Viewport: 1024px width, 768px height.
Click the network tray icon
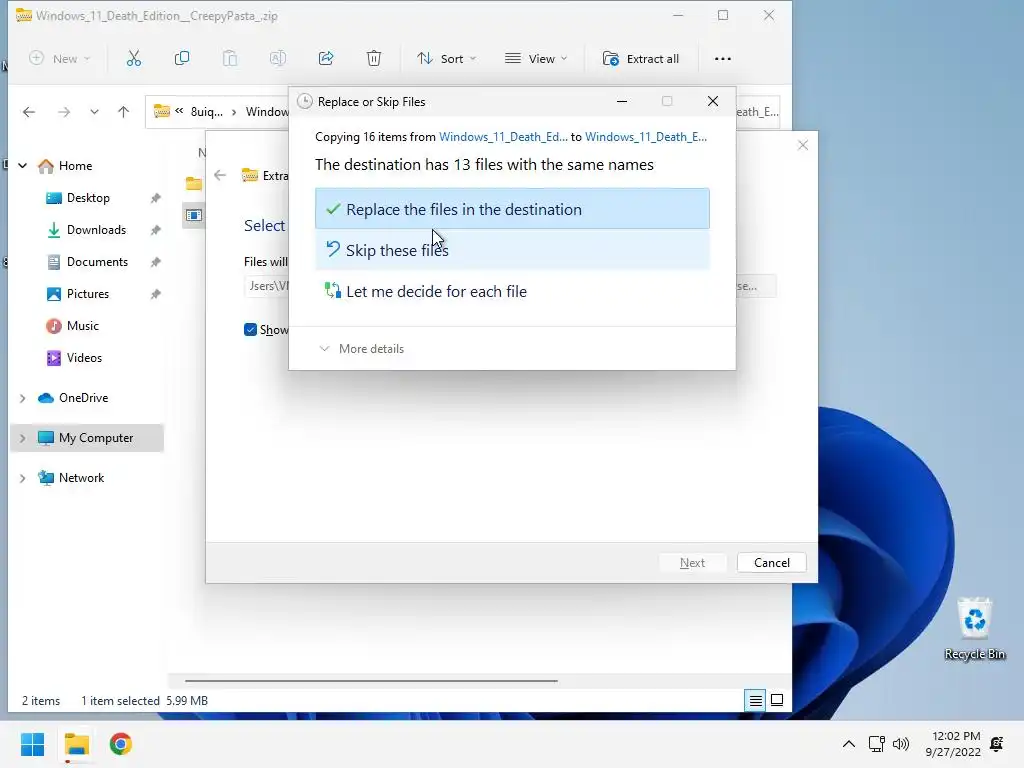point(876,744)
